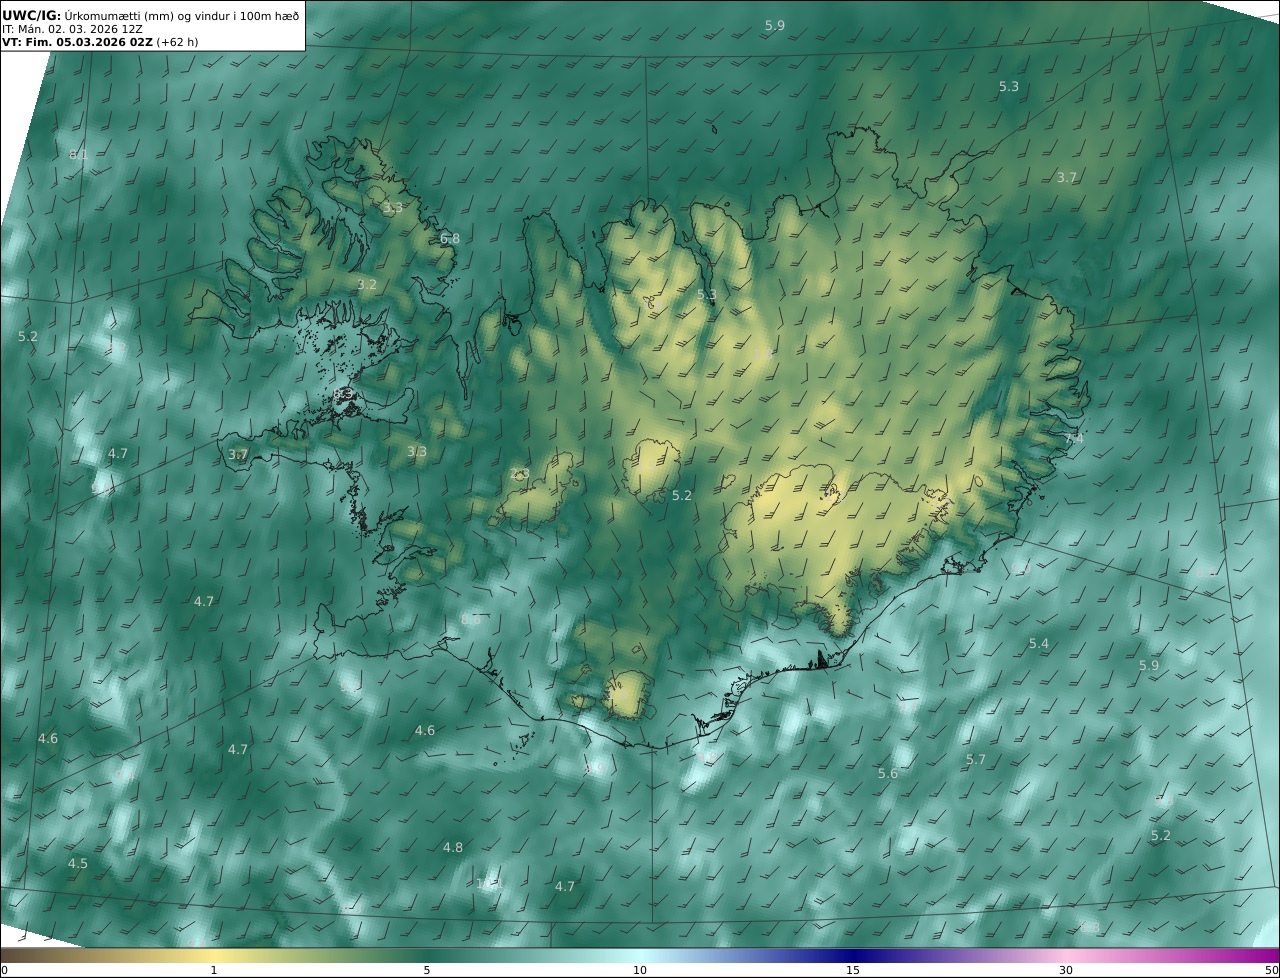This screenshot has width=1280, height=978.
Task: Click the 4.6 value above the 4.5 on the west edge
Action: point(48,738)
